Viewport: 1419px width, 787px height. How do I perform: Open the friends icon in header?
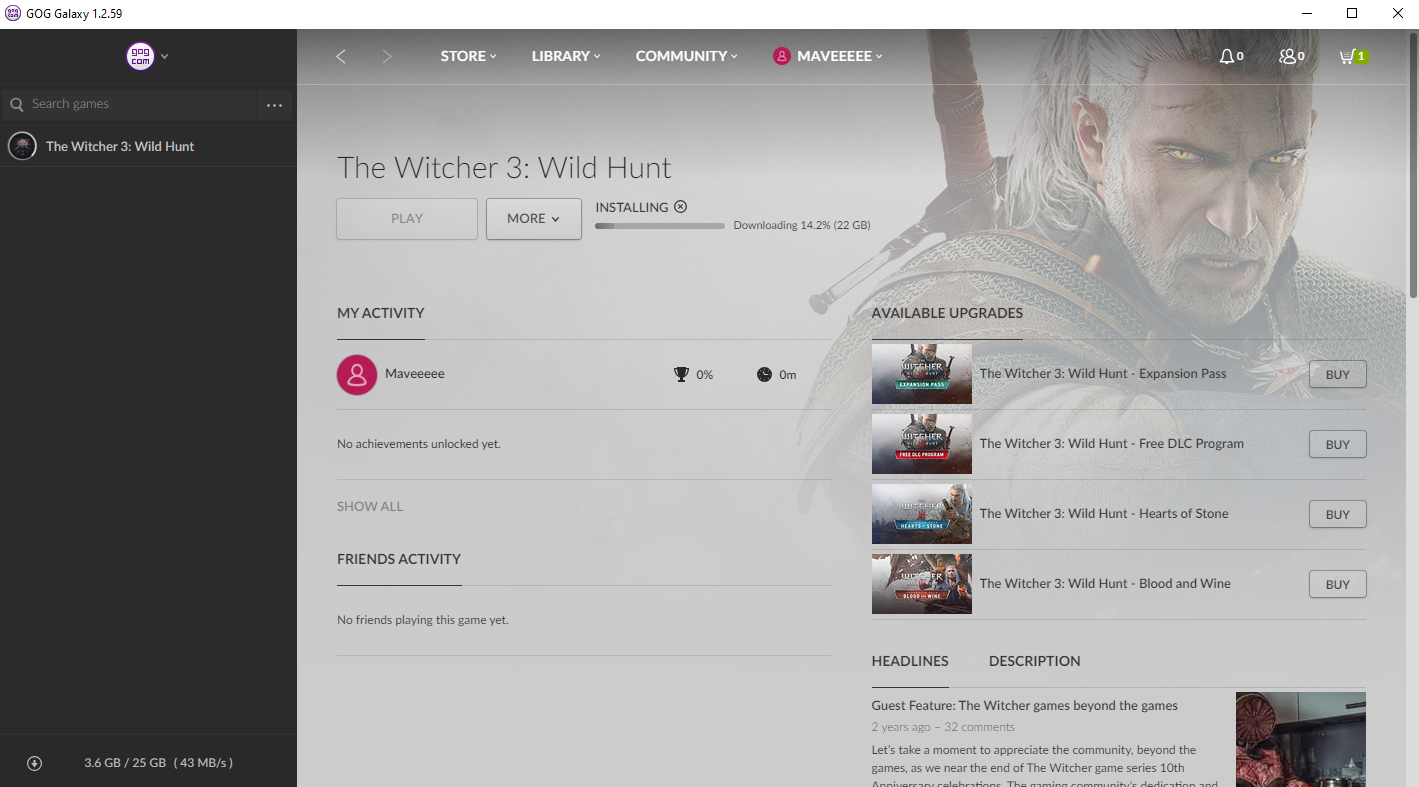pyautogui.click(x=1288, y=56)
